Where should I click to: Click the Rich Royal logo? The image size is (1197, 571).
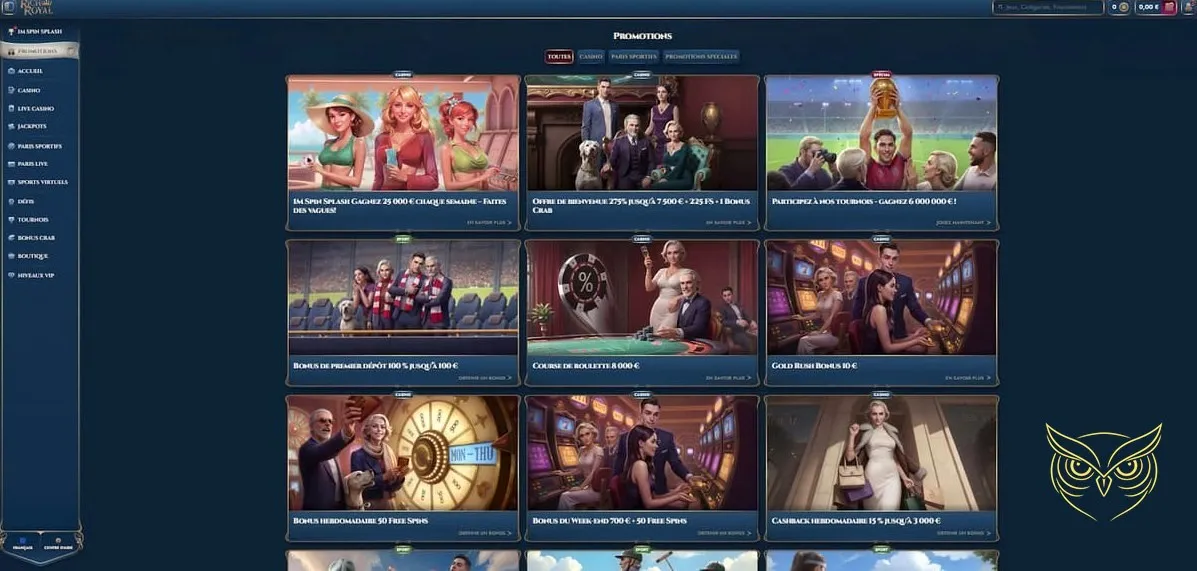click(36, 7)
